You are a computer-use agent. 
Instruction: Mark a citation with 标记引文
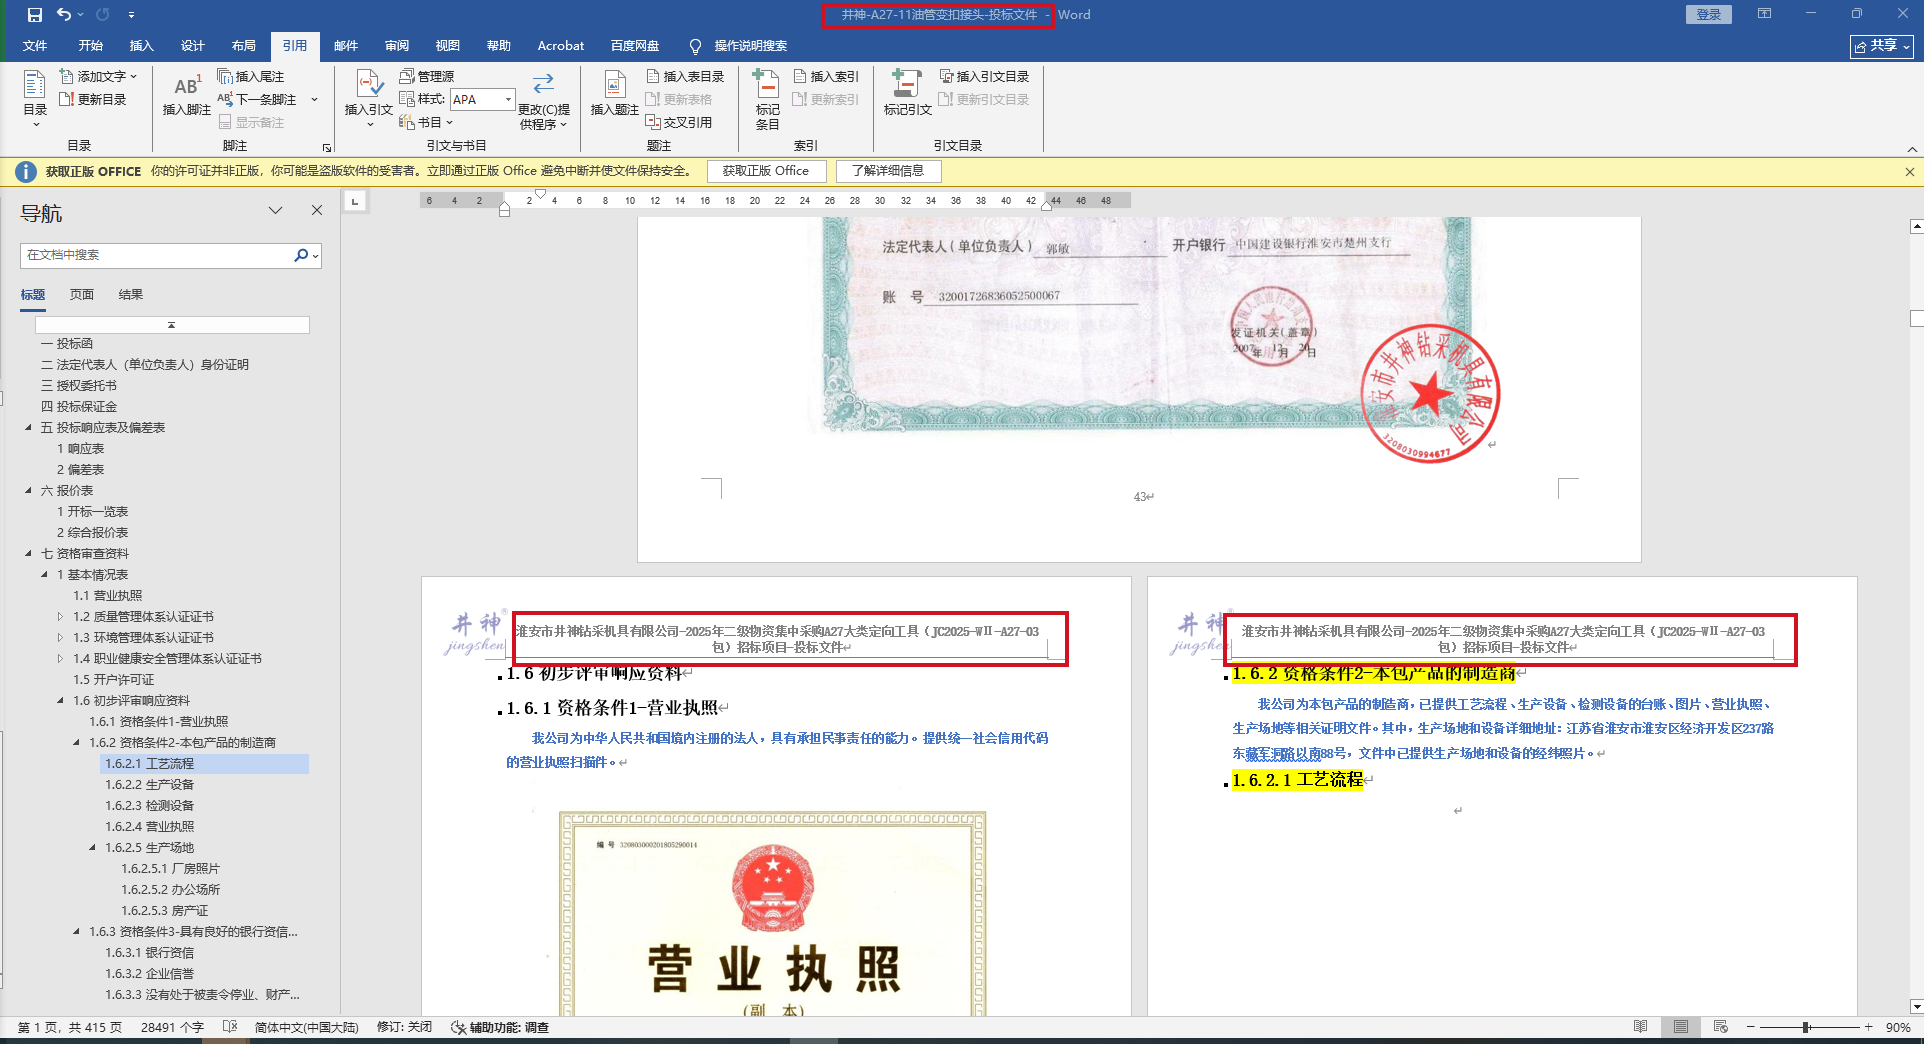[907, 93]
